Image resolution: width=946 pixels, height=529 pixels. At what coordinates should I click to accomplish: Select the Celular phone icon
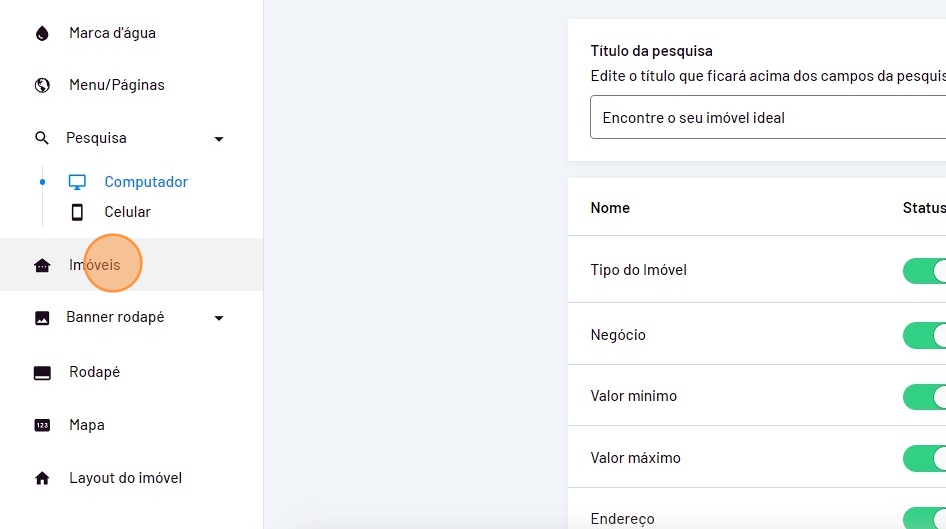pyautogui.click(x=77, y=212)
